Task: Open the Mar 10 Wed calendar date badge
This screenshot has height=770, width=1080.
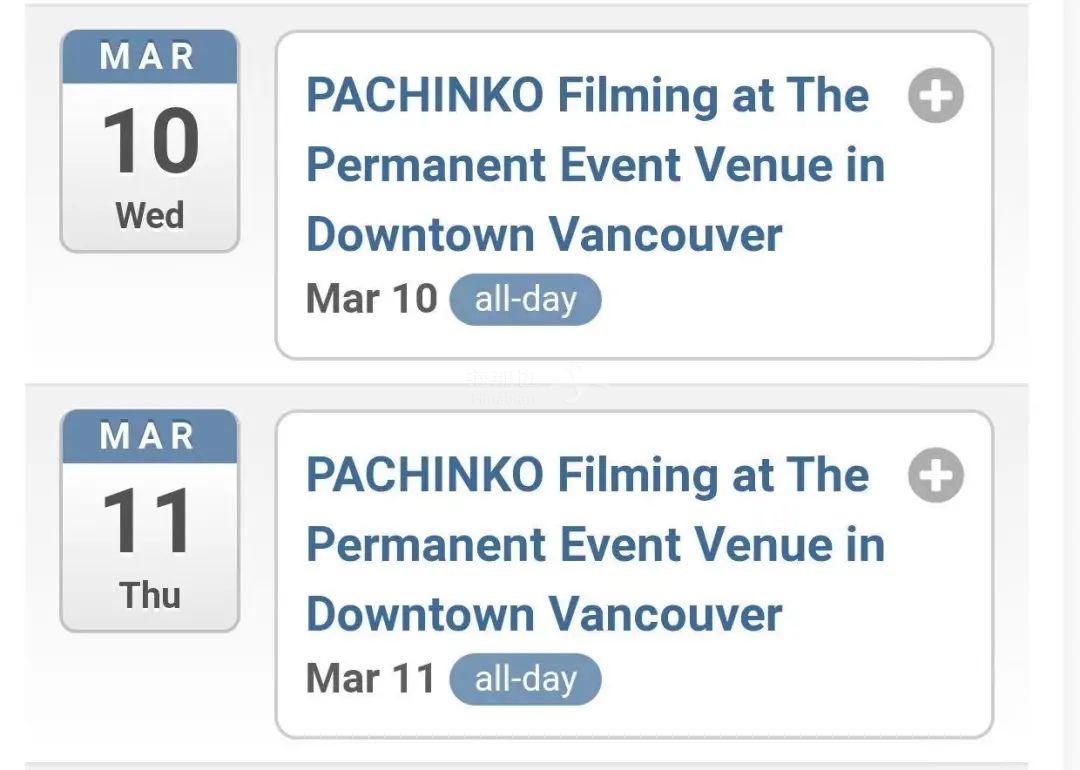Action: (150, 141)
